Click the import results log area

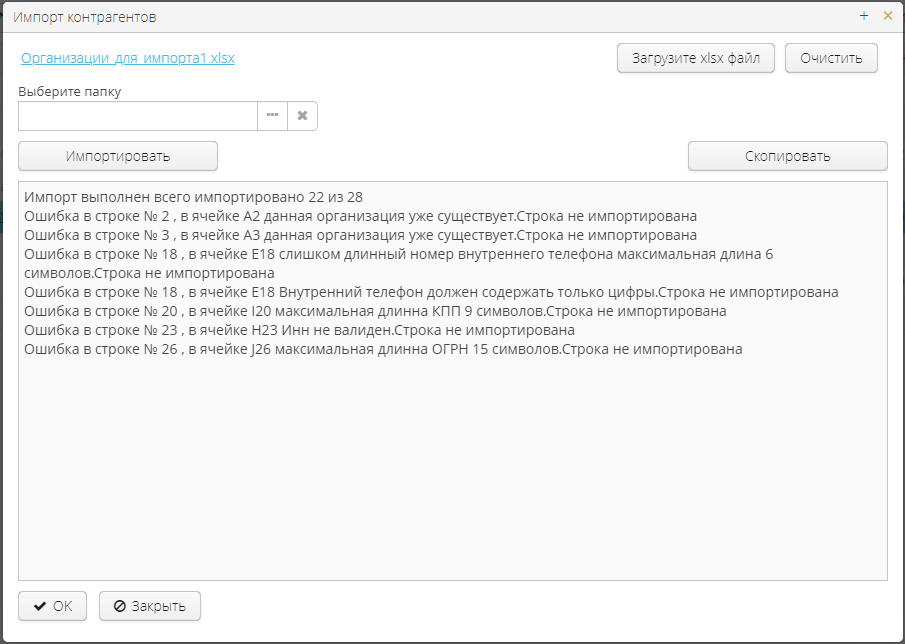(450, 450)
